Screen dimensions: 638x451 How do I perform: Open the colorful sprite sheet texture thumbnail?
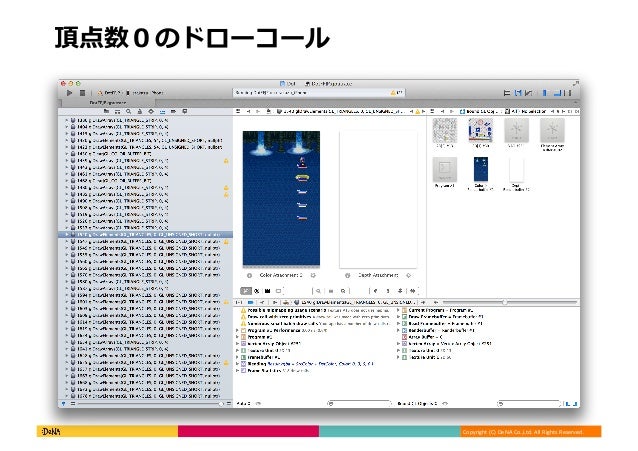pos(480,130)
